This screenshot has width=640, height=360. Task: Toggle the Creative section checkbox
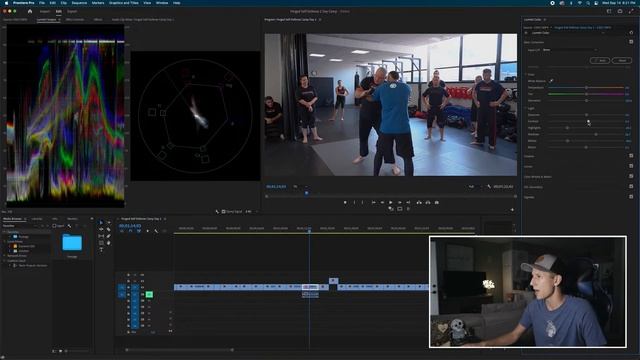[631, 156]
